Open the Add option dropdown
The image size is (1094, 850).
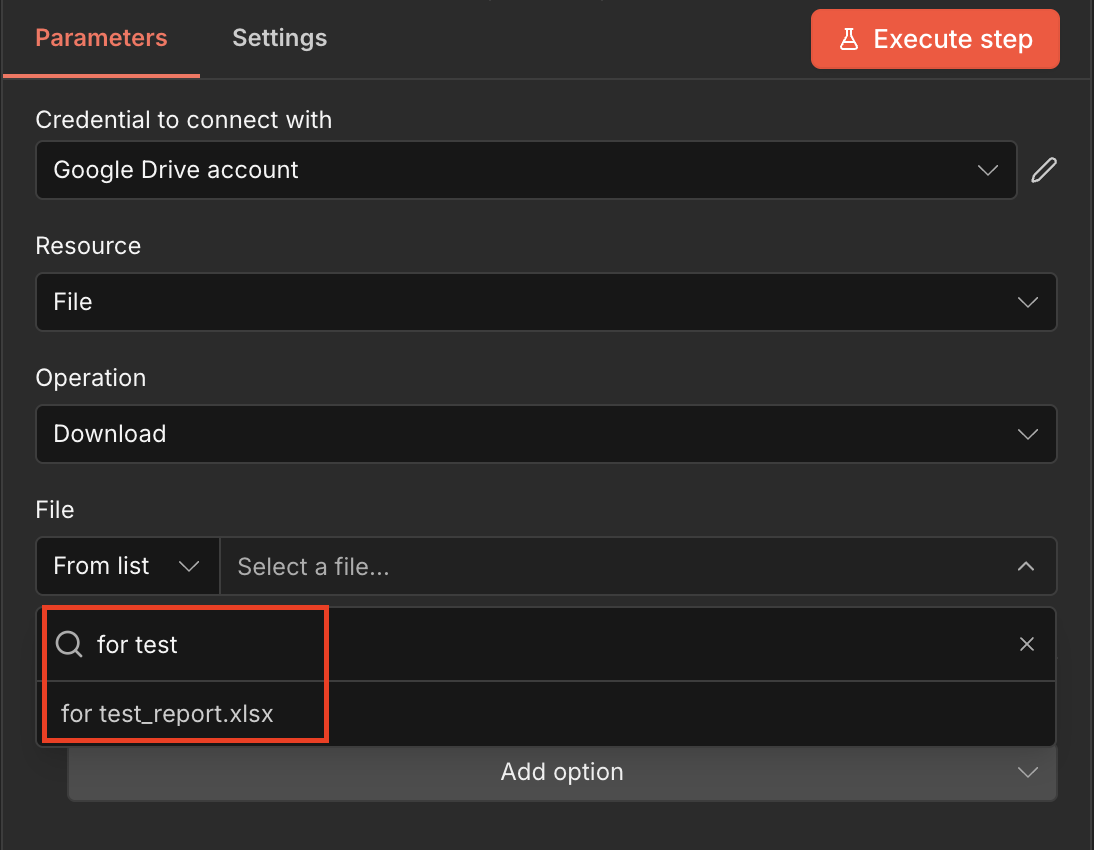pyautogui.click(x=562, y=773)
